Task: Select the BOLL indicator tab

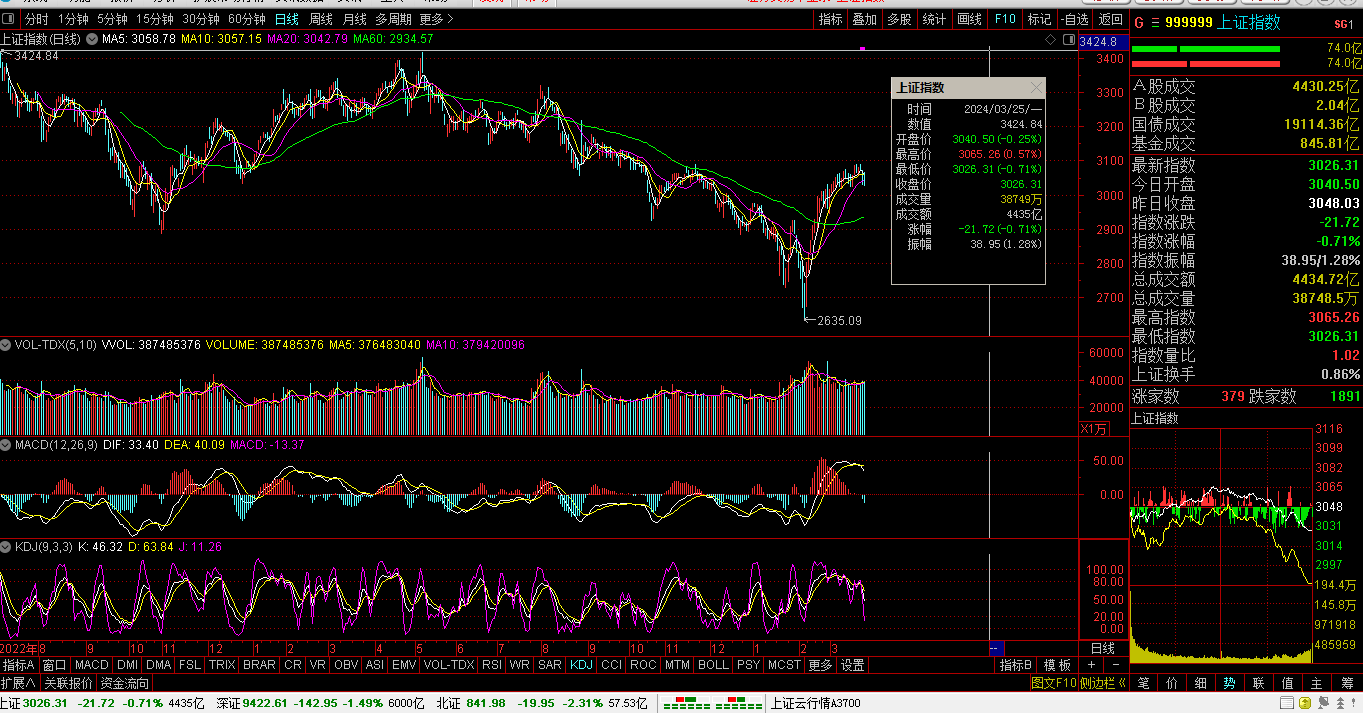Action: 714,665
